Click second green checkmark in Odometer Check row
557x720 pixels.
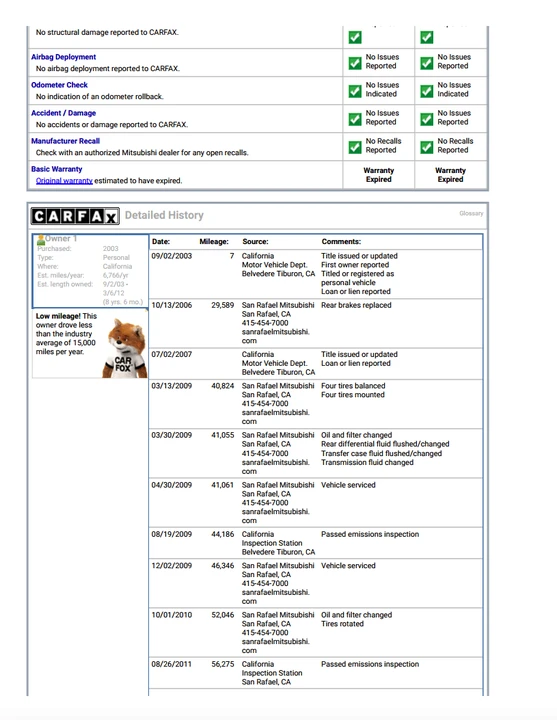point(427,91)
